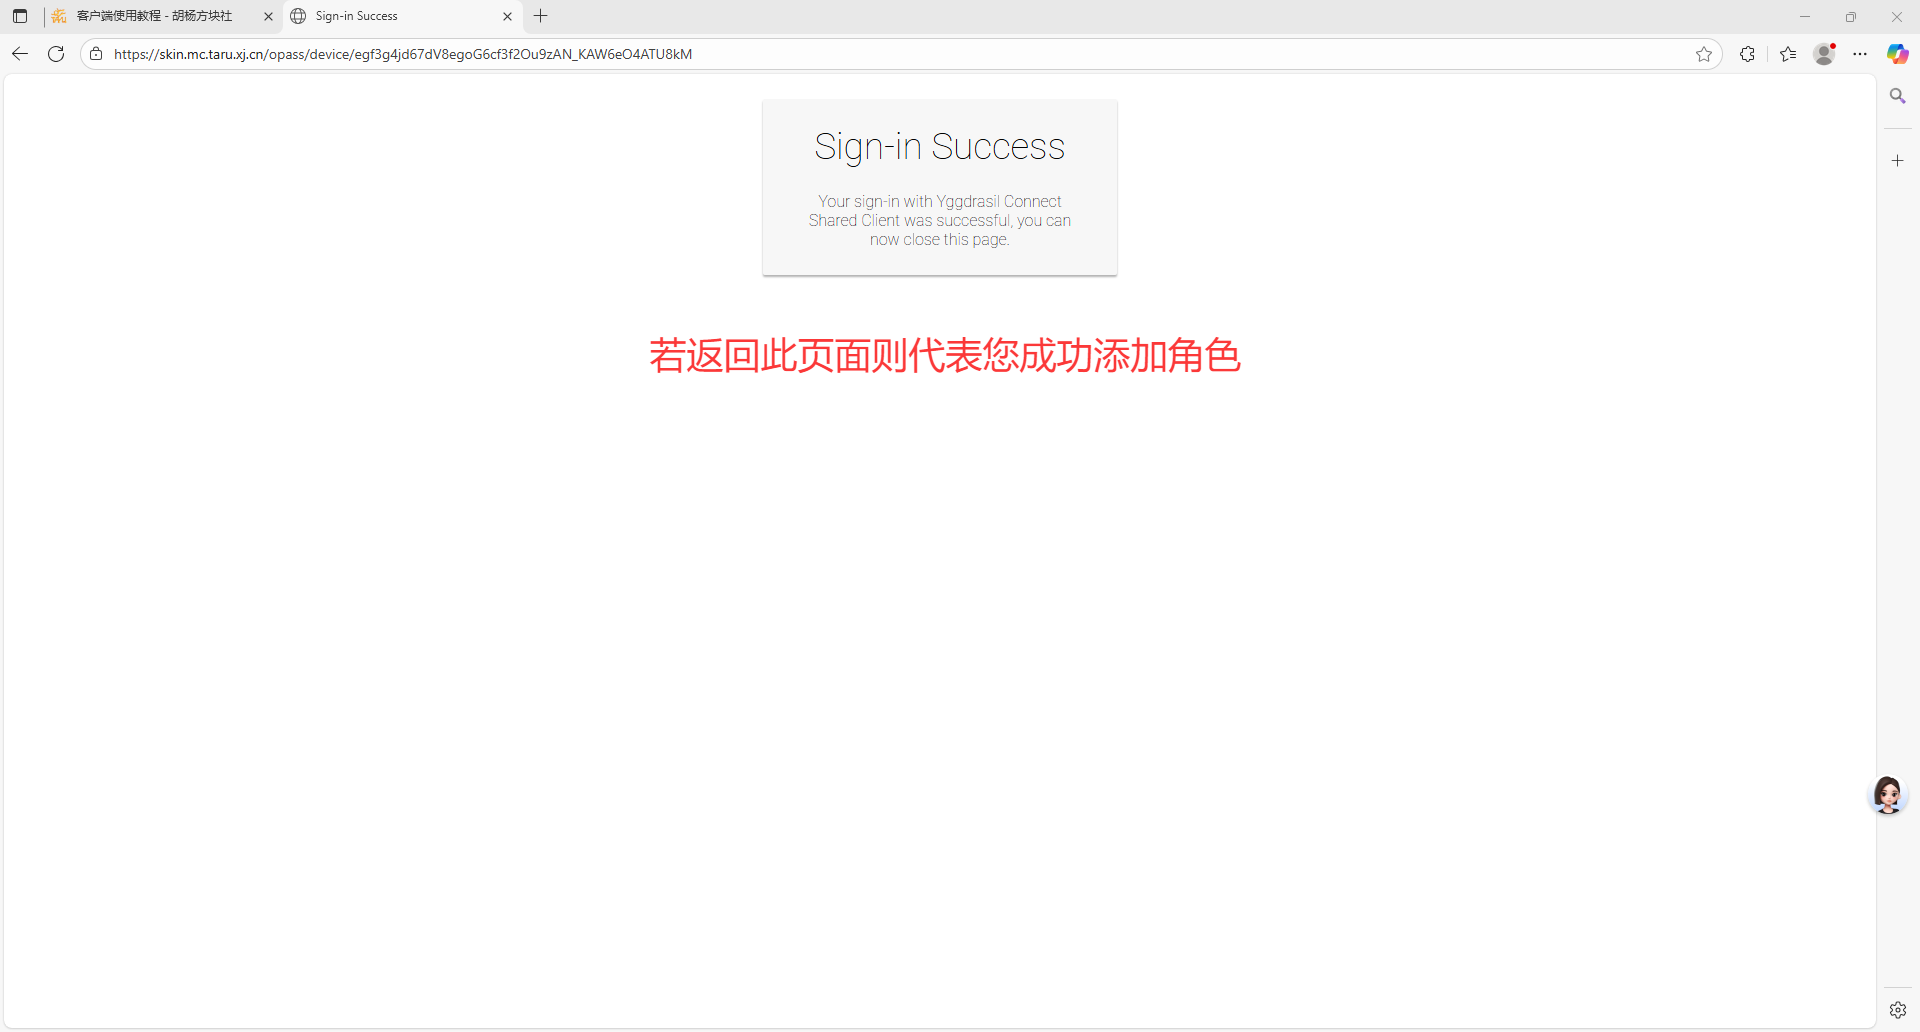View site information lock icon

pos(96,54)
